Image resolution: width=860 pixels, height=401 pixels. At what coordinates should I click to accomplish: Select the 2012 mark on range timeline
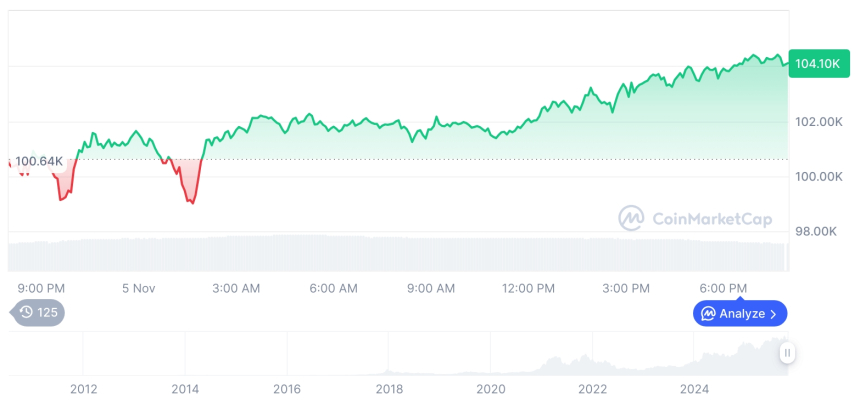pos(83,388)
